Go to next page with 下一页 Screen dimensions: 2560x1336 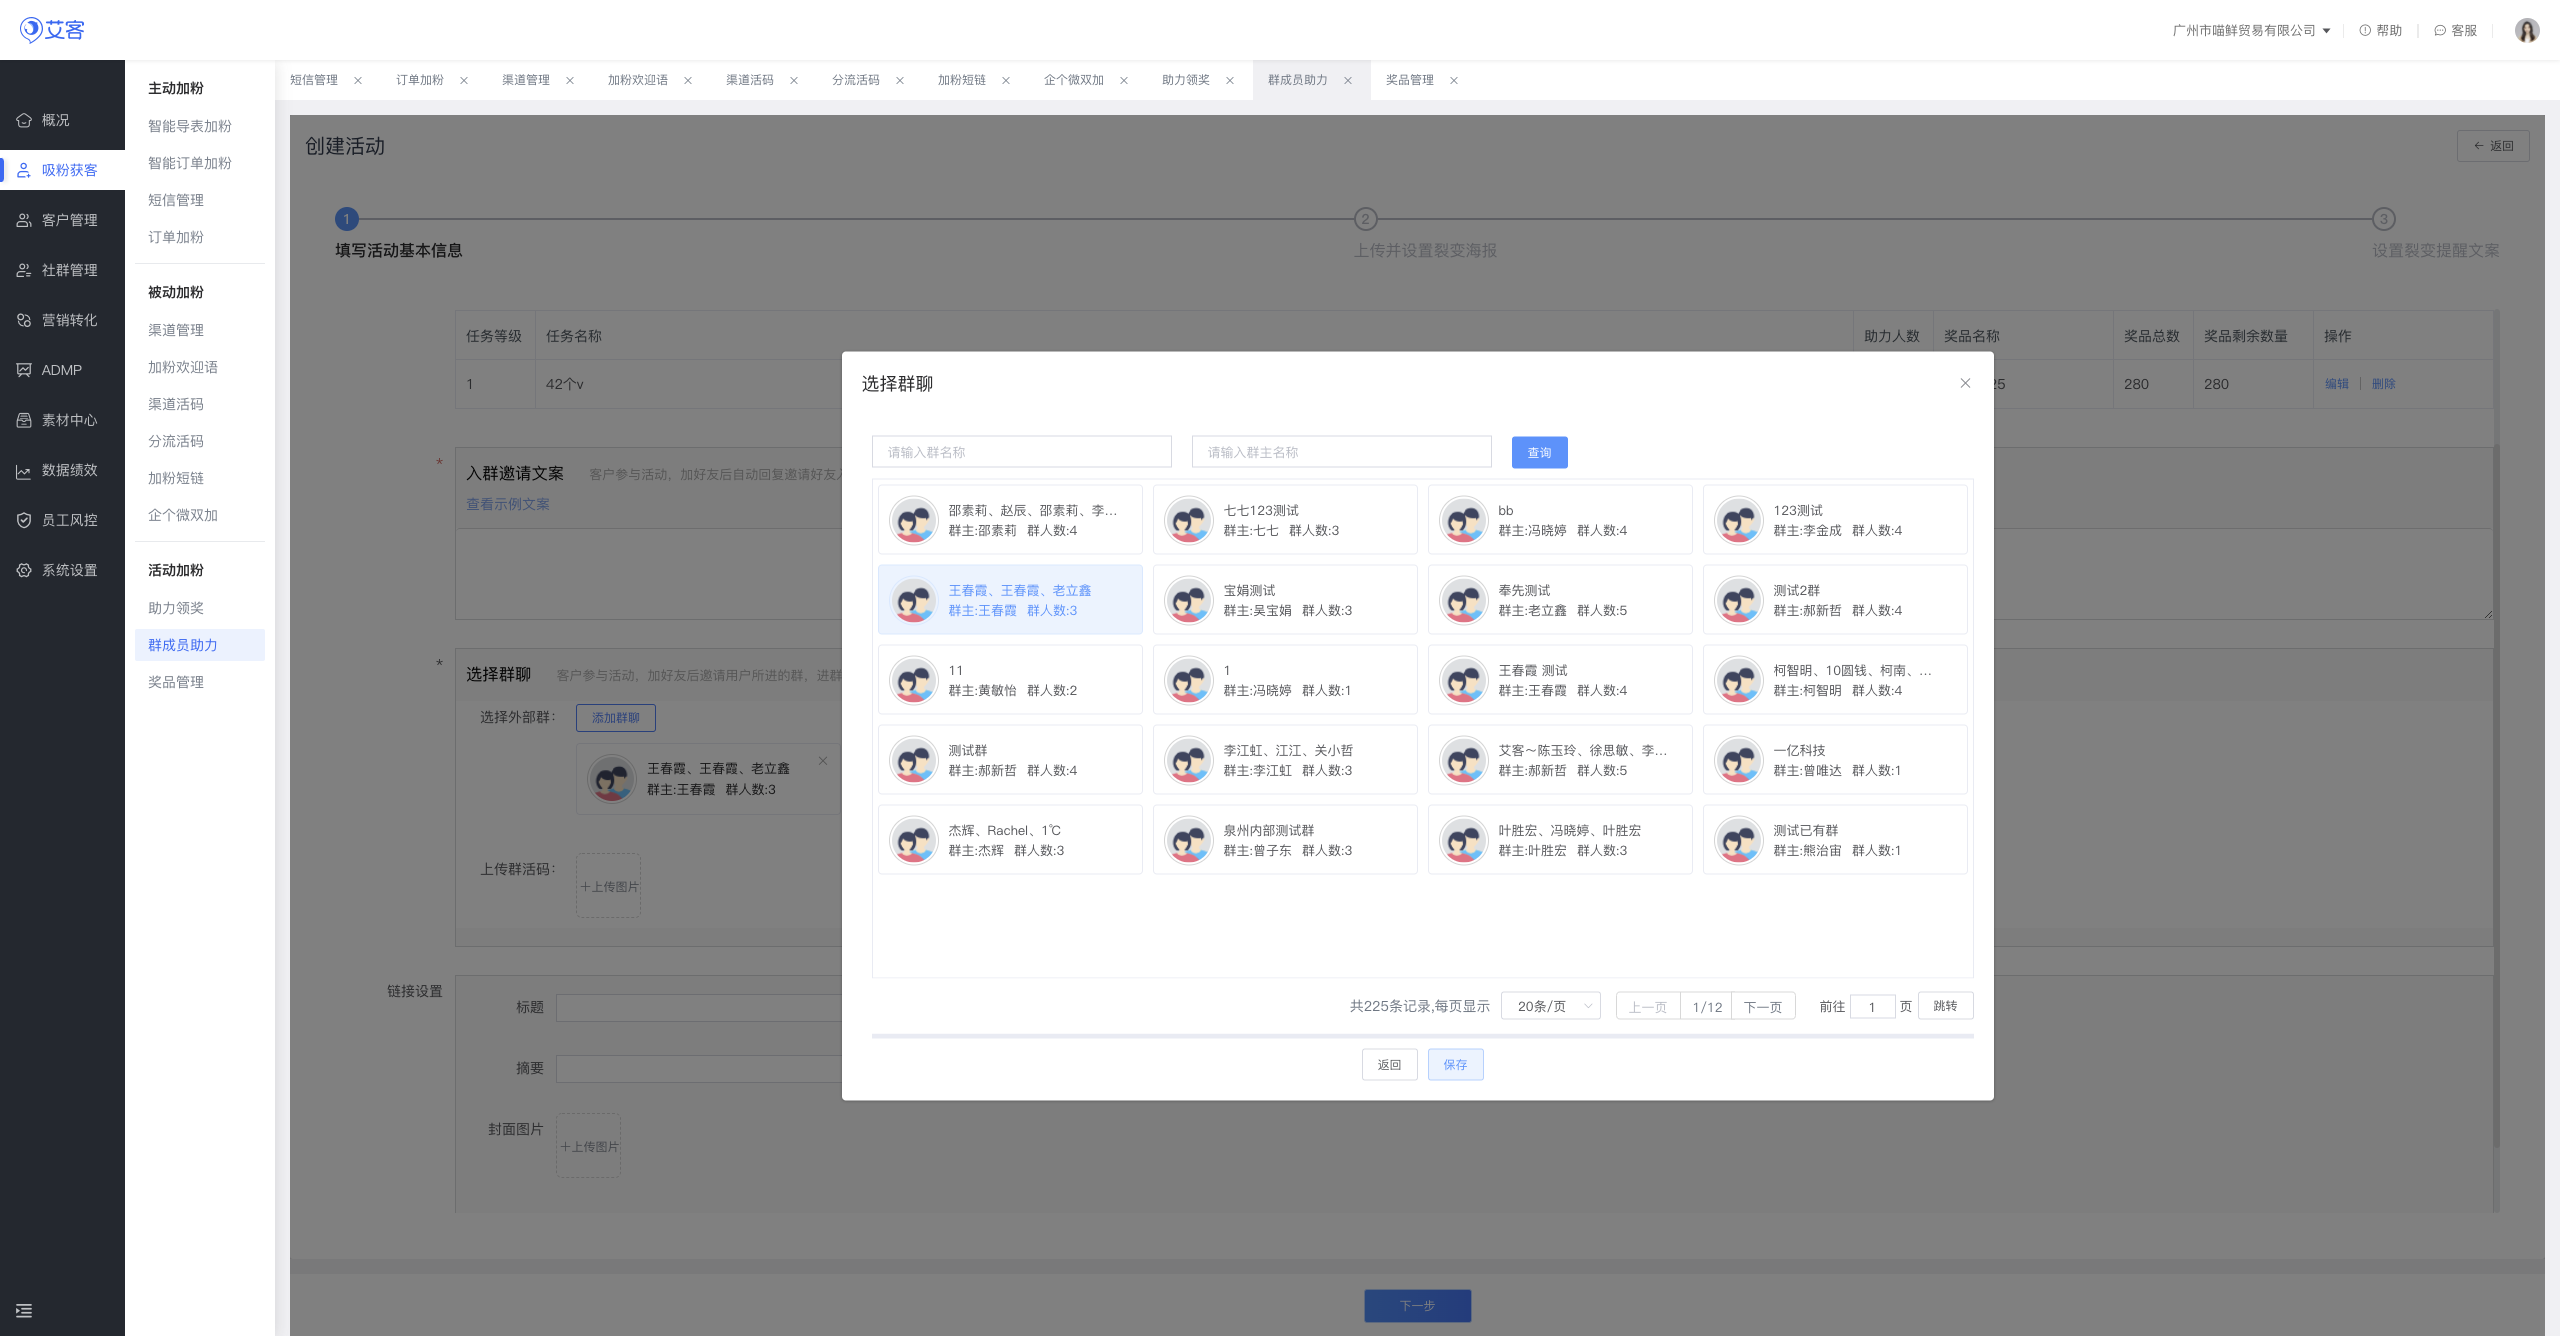(x=1763, y=1006)
